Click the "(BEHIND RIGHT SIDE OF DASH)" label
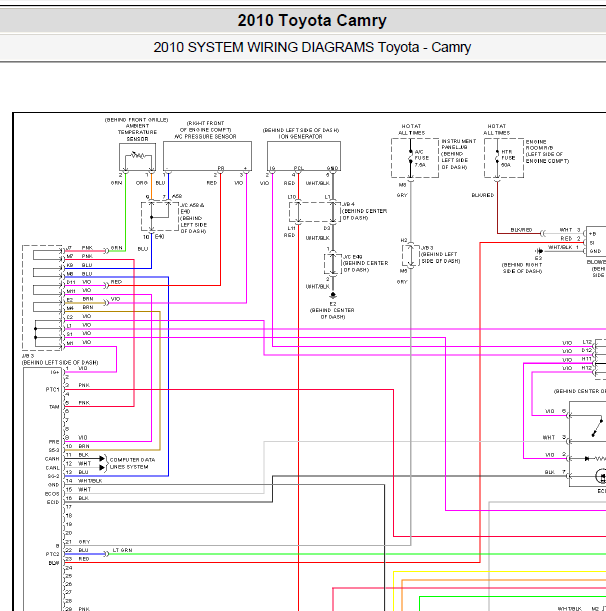Viewport: 606px width, 611px height. [522, 268]
